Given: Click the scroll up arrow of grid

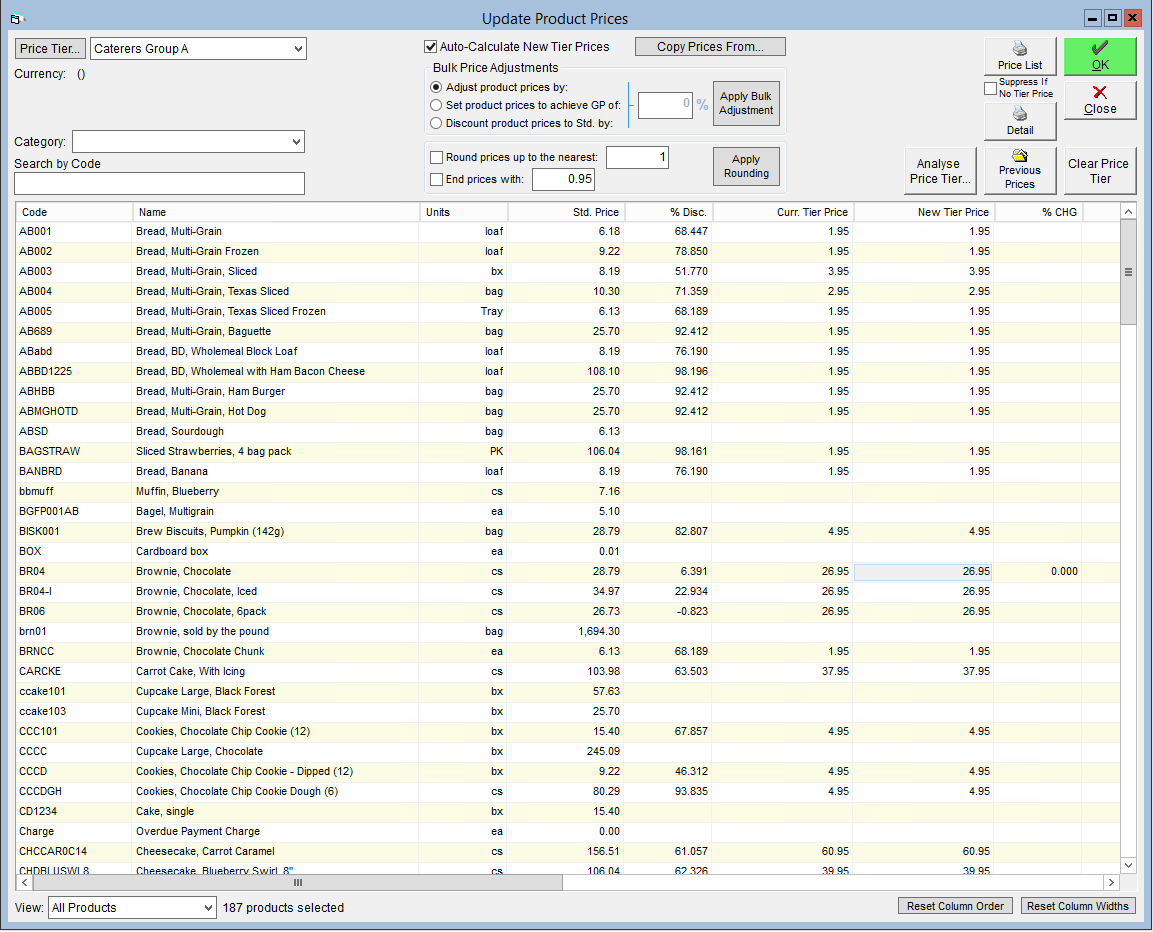Looking at the screenshot, I should click(1128, 213).
